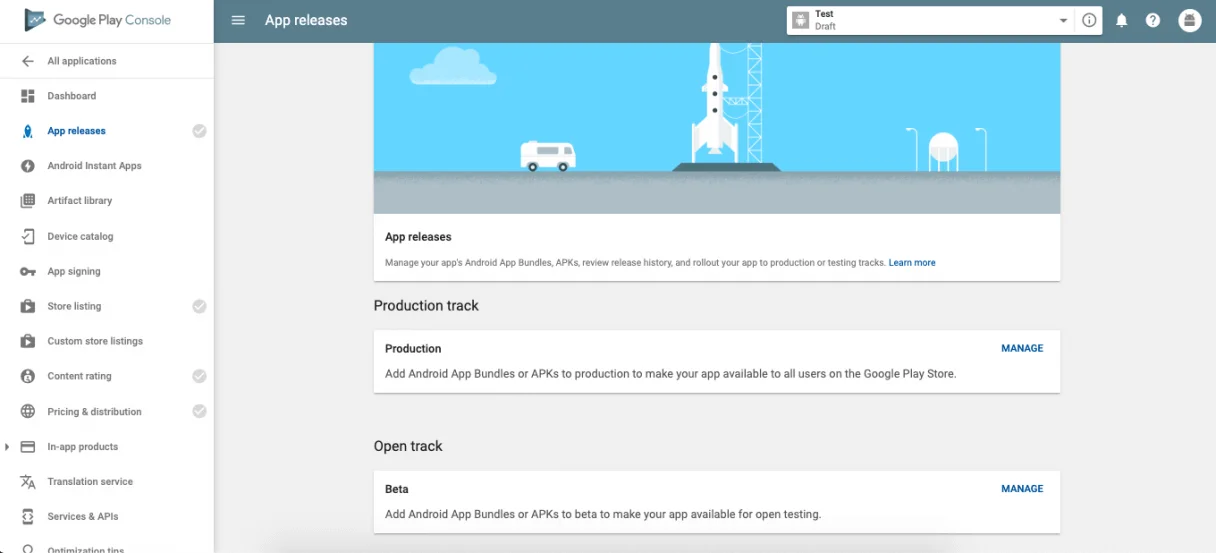Click the Content rating icon

click(28, 376)
